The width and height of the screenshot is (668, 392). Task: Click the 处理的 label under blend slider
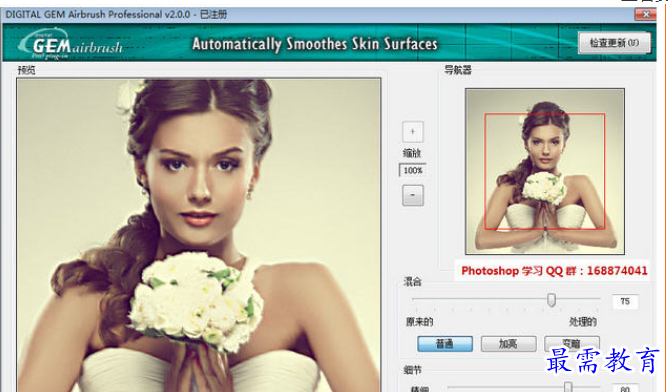tap(583, 322)
